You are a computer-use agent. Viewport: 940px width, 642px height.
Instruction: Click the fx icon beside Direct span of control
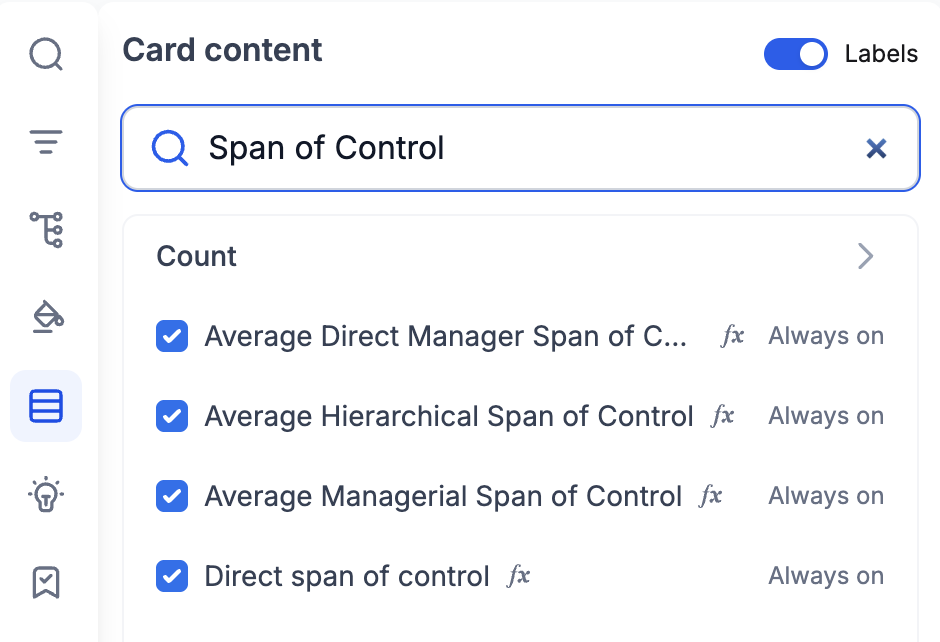click(519, 576)
